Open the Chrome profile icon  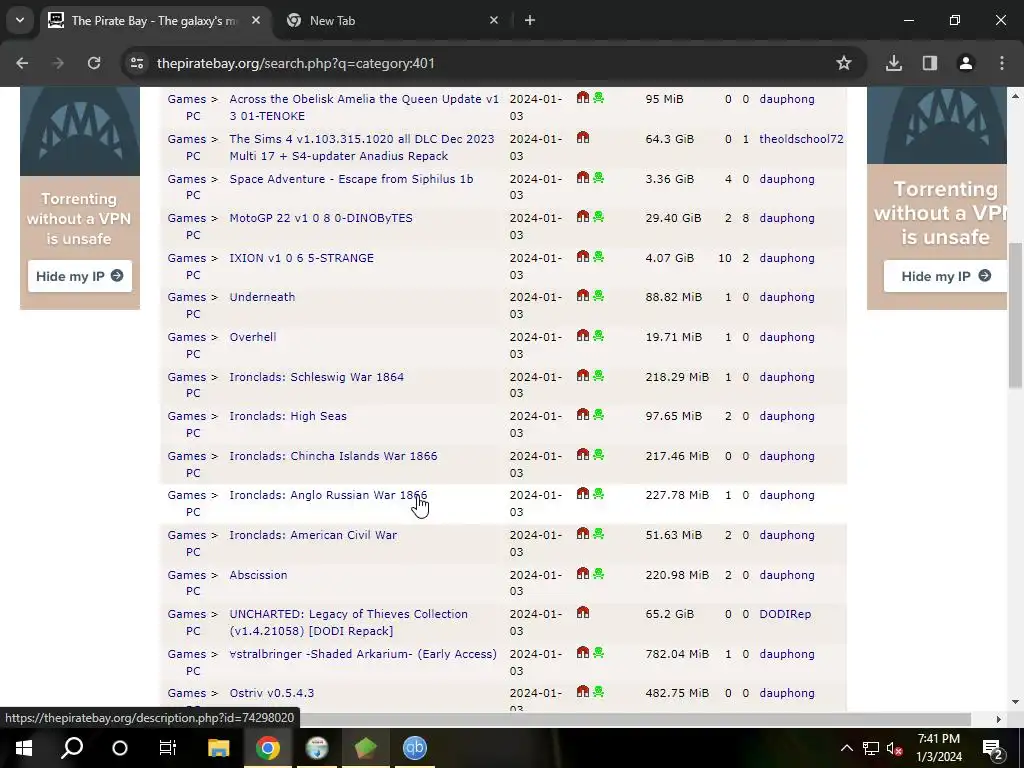click(x=965, y=63)
